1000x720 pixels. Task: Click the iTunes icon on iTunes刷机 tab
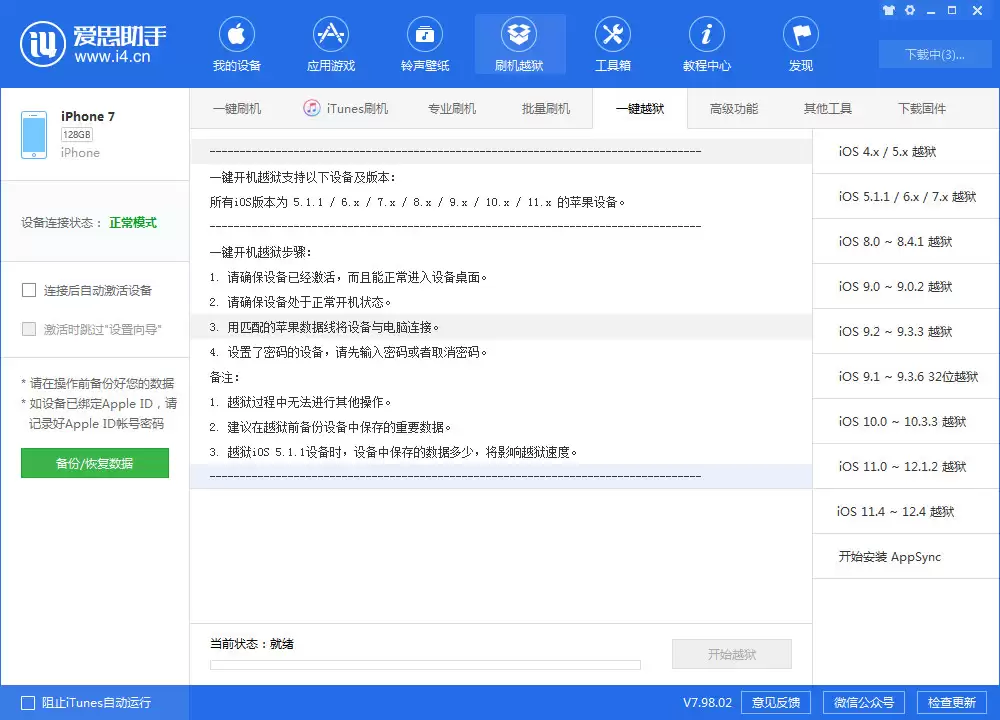coord(312,108)
